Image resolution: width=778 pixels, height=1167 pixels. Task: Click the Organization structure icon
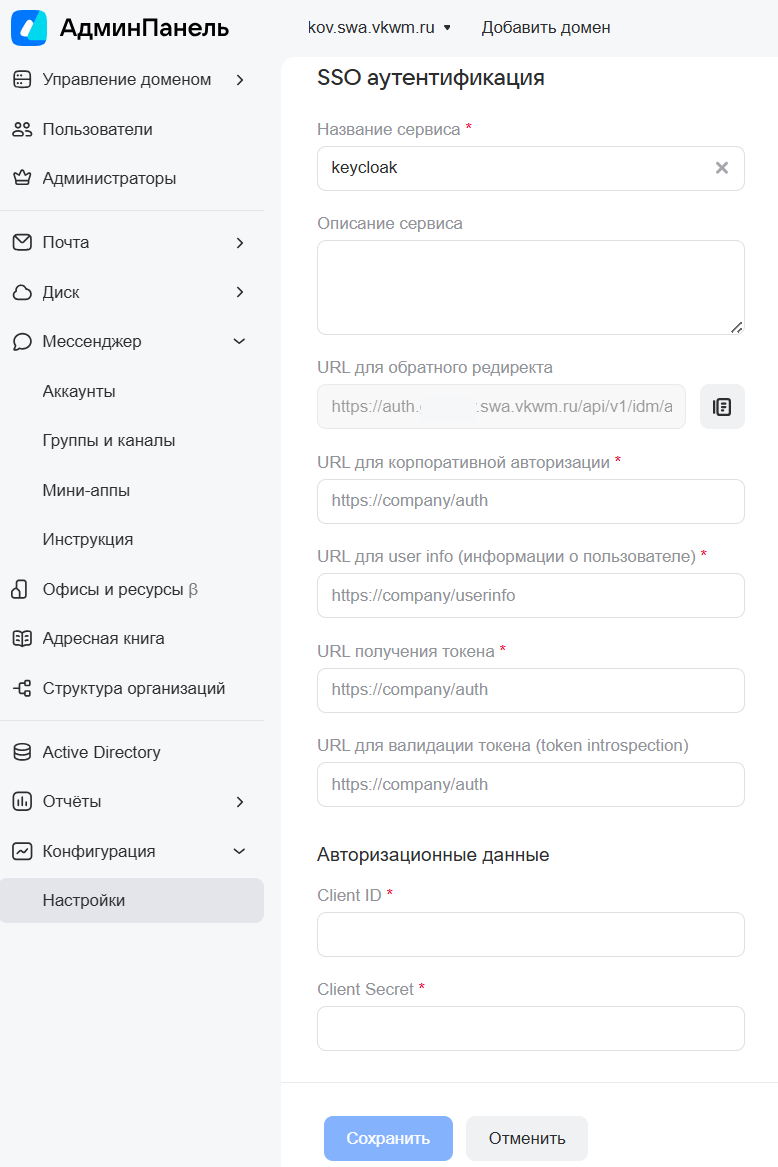[x=22, y=688]
